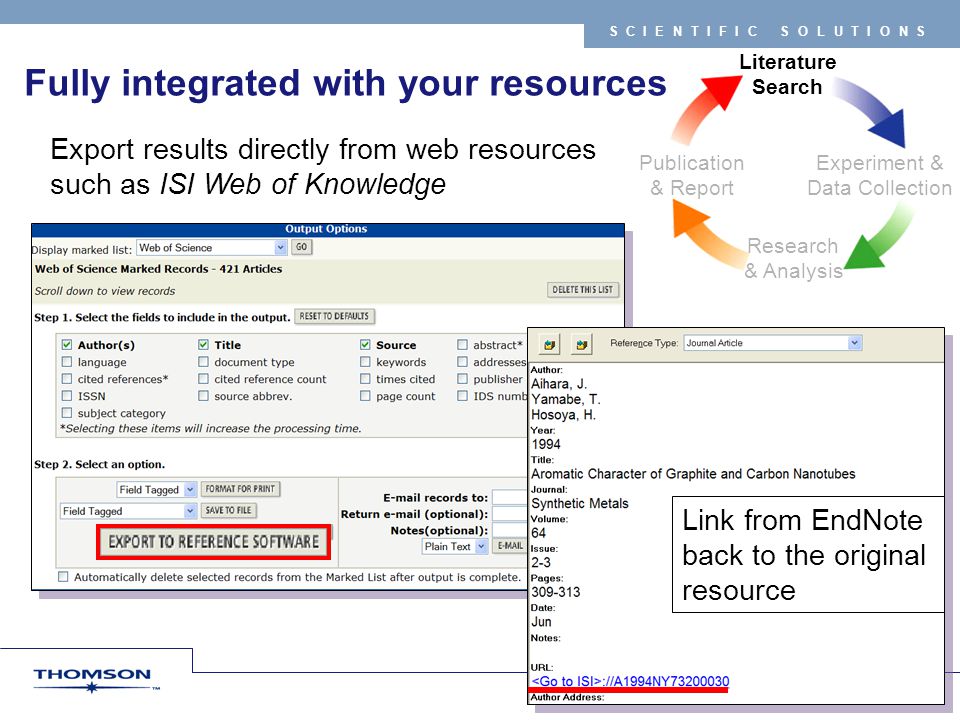Click the Date value 'Jun'
960x720 pixels.
(541, 622)
